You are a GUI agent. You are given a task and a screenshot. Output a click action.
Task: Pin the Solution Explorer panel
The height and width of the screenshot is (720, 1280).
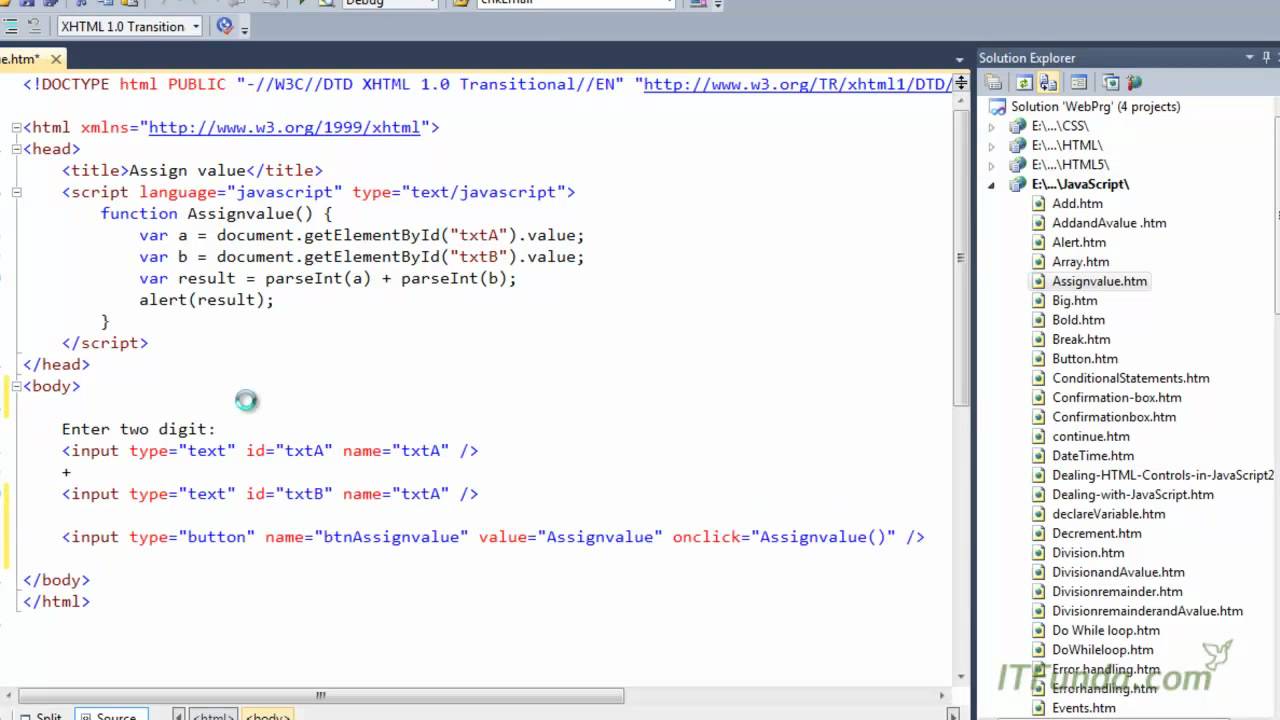1267,58
